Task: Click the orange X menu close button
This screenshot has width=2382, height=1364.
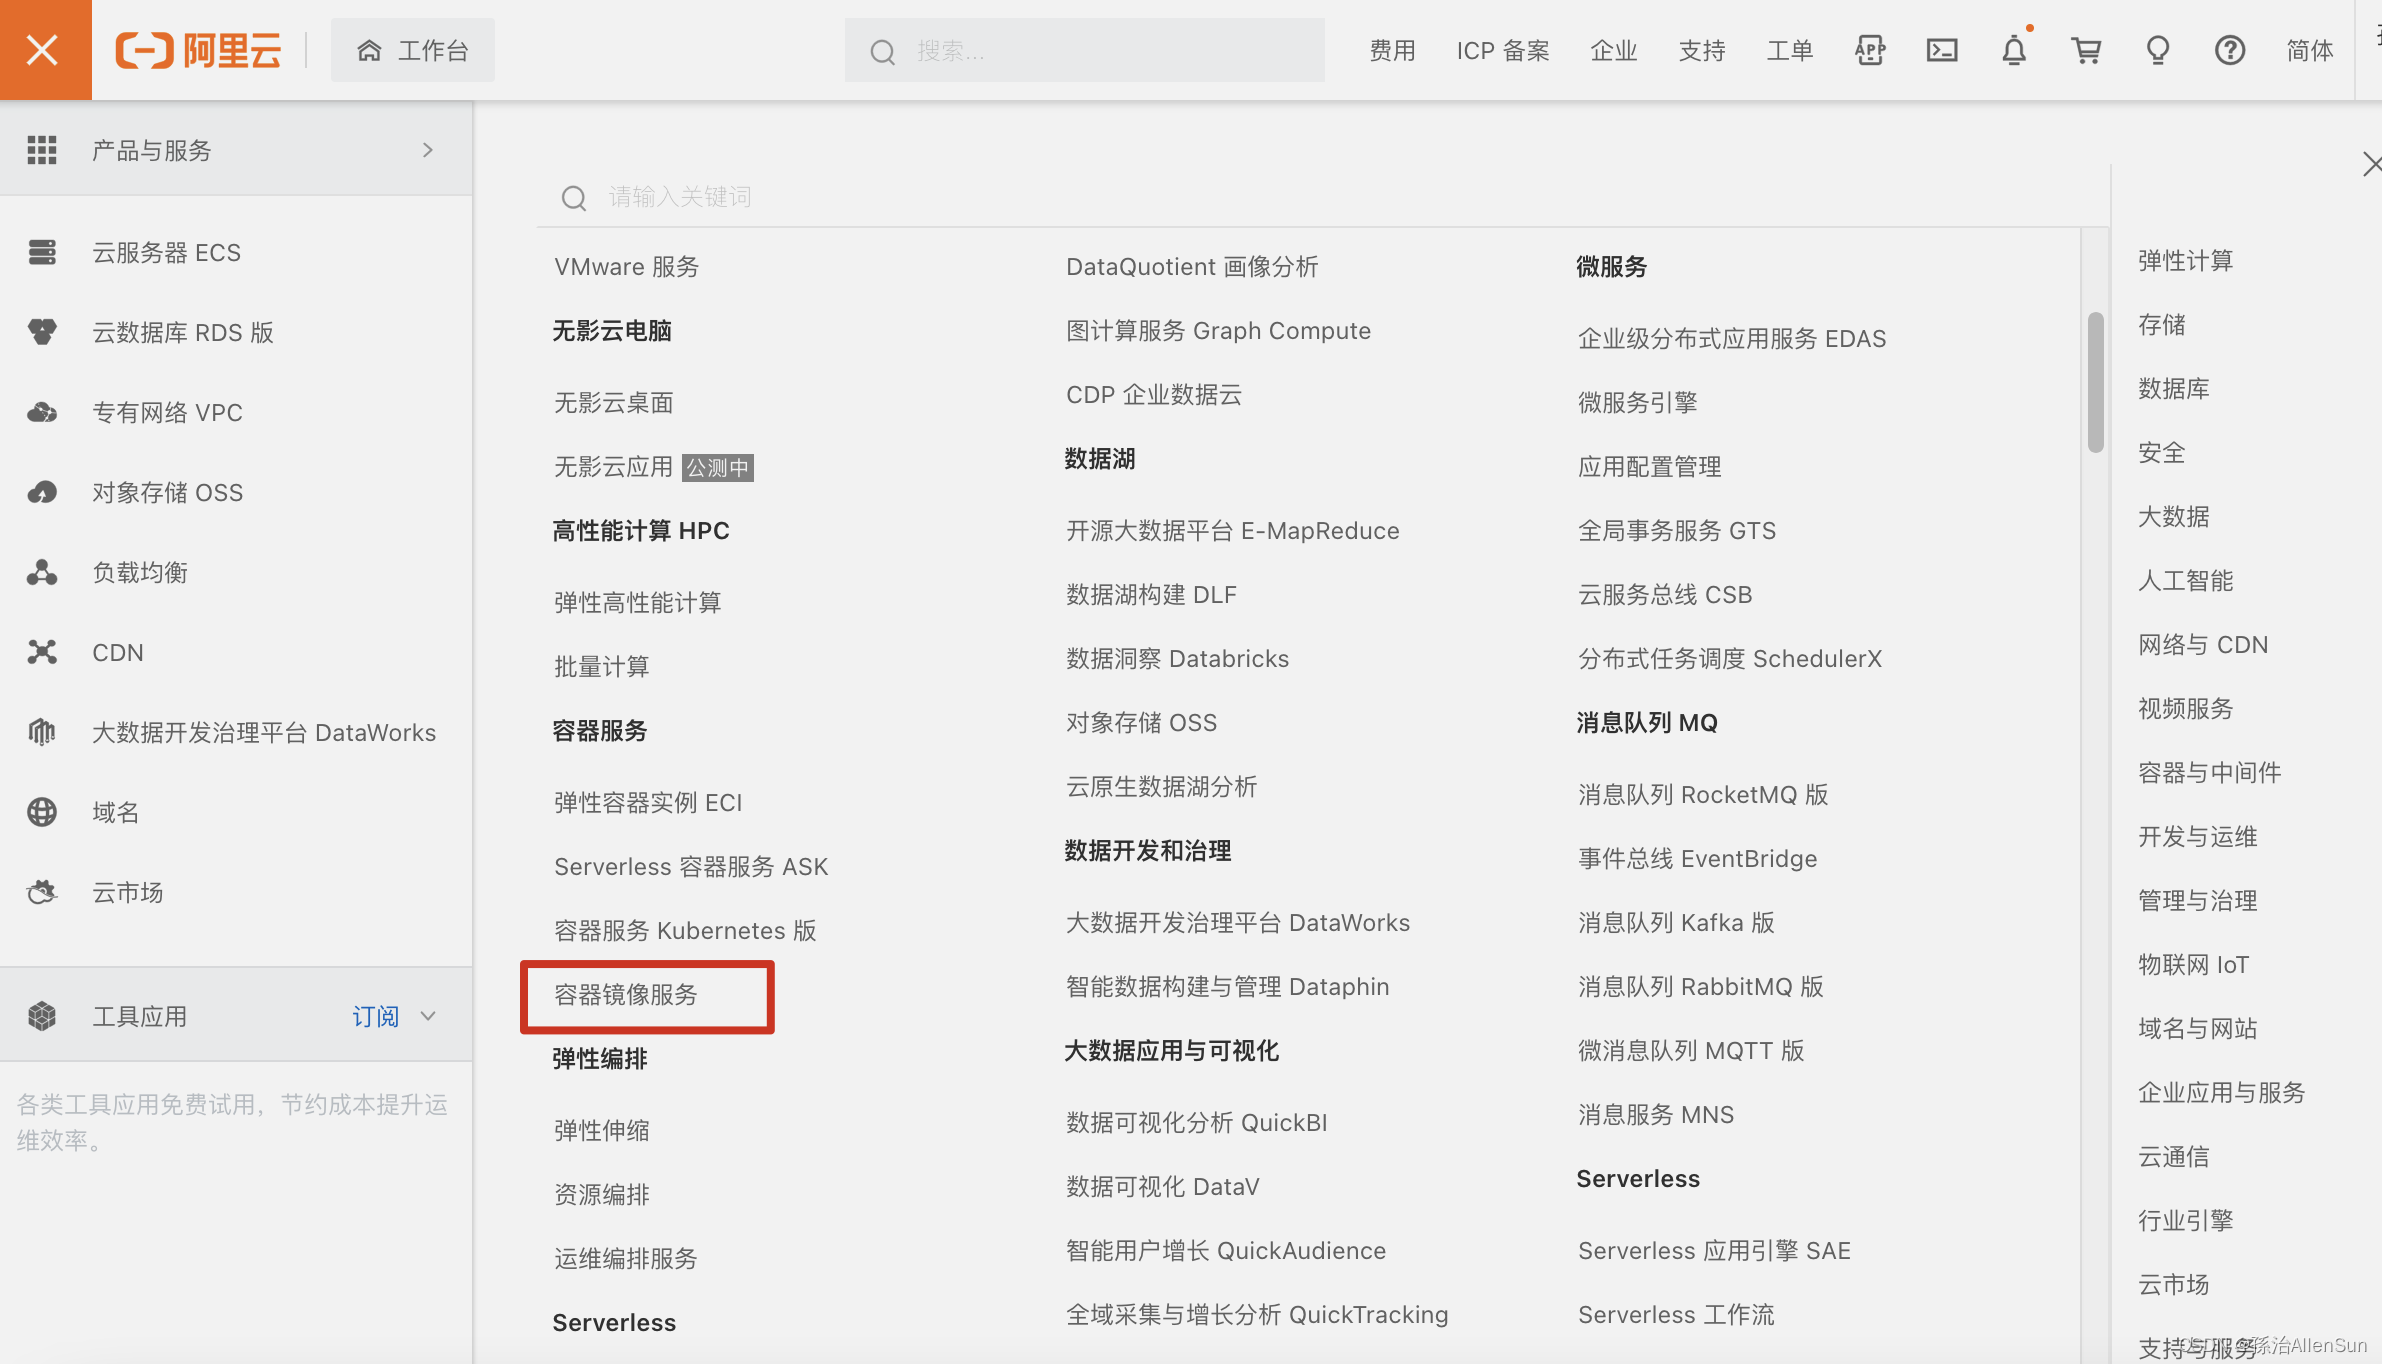Action: click(x=44, y=49)
